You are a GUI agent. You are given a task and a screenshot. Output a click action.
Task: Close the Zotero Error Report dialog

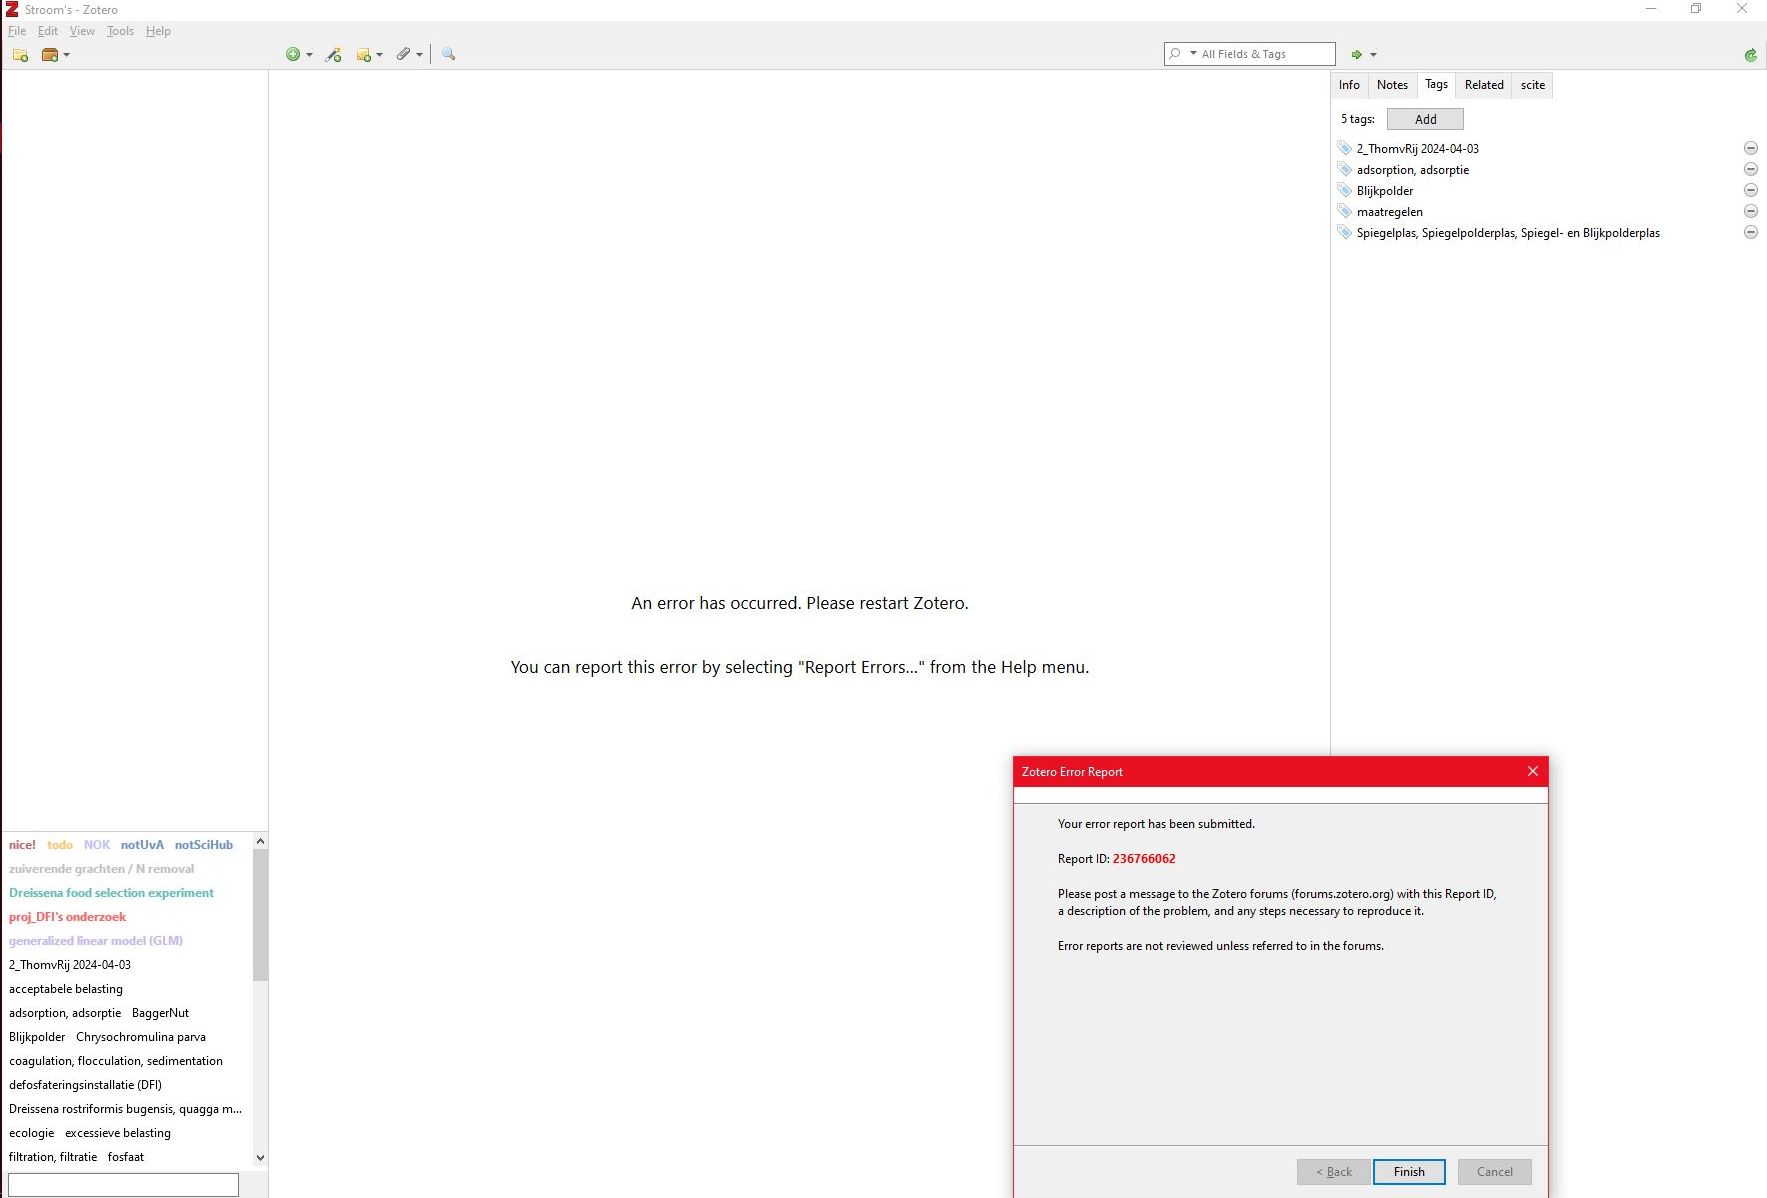(x=1532, y=771)
